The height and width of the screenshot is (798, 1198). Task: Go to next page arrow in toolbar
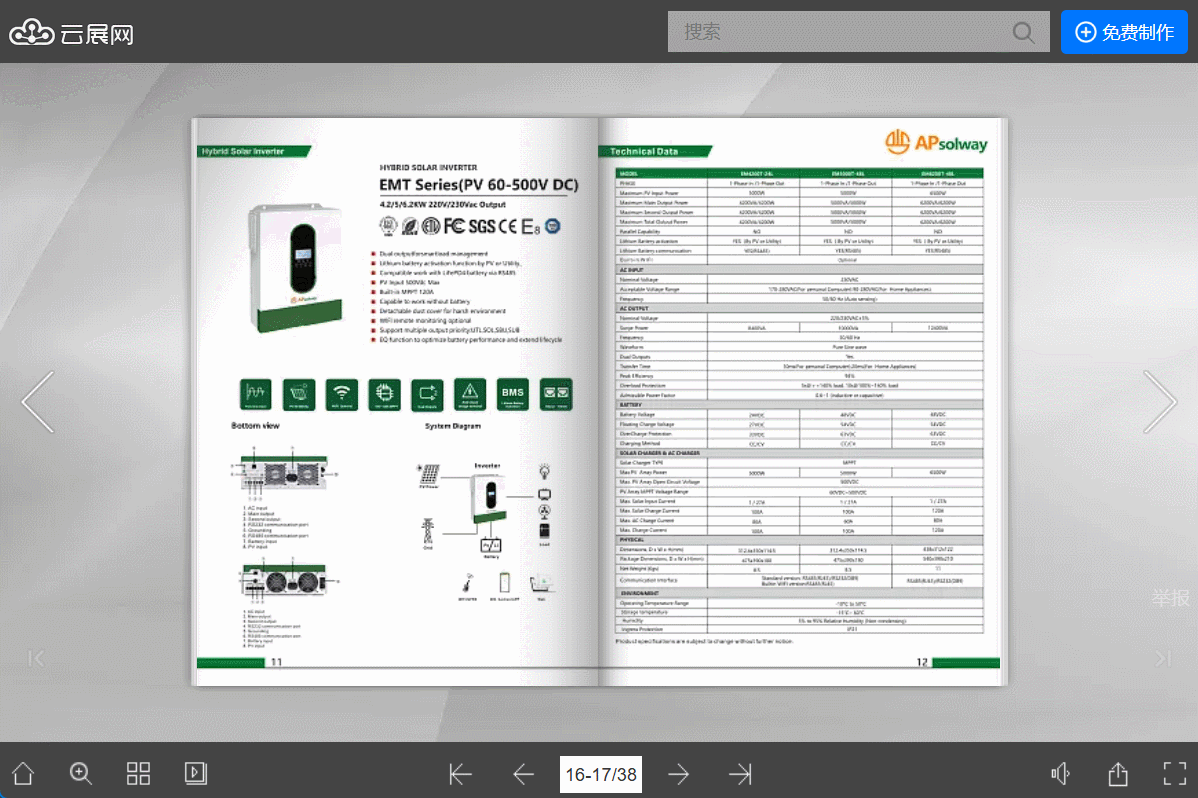(x=678, y=774)
